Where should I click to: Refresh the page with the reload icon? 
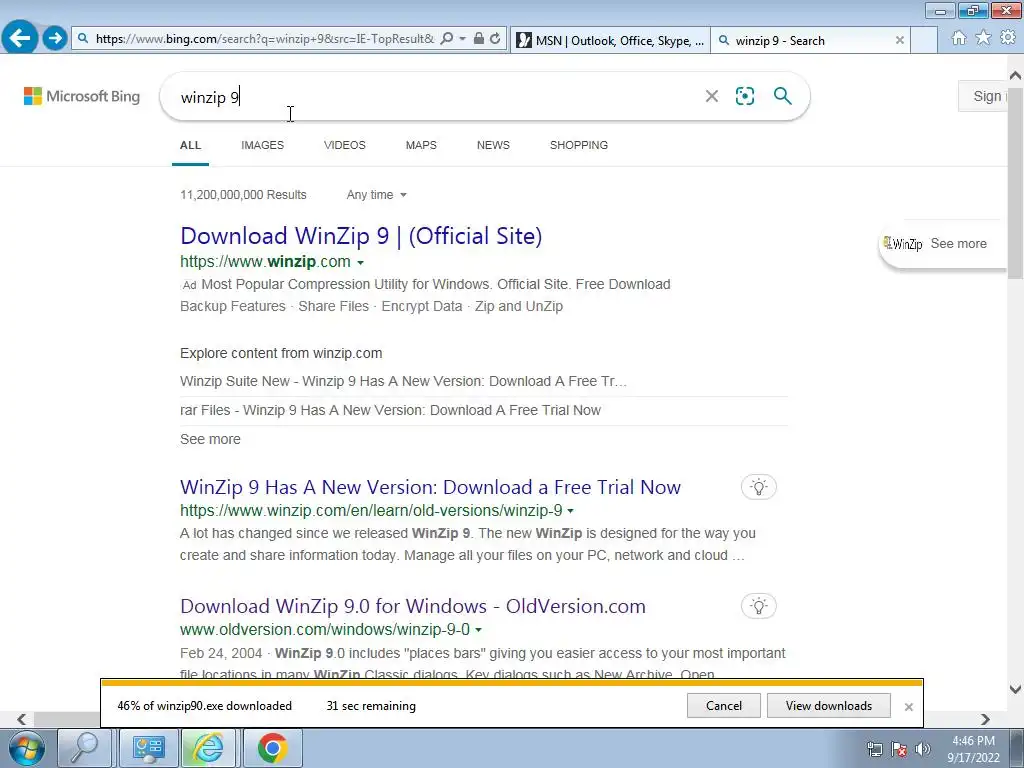496,39
